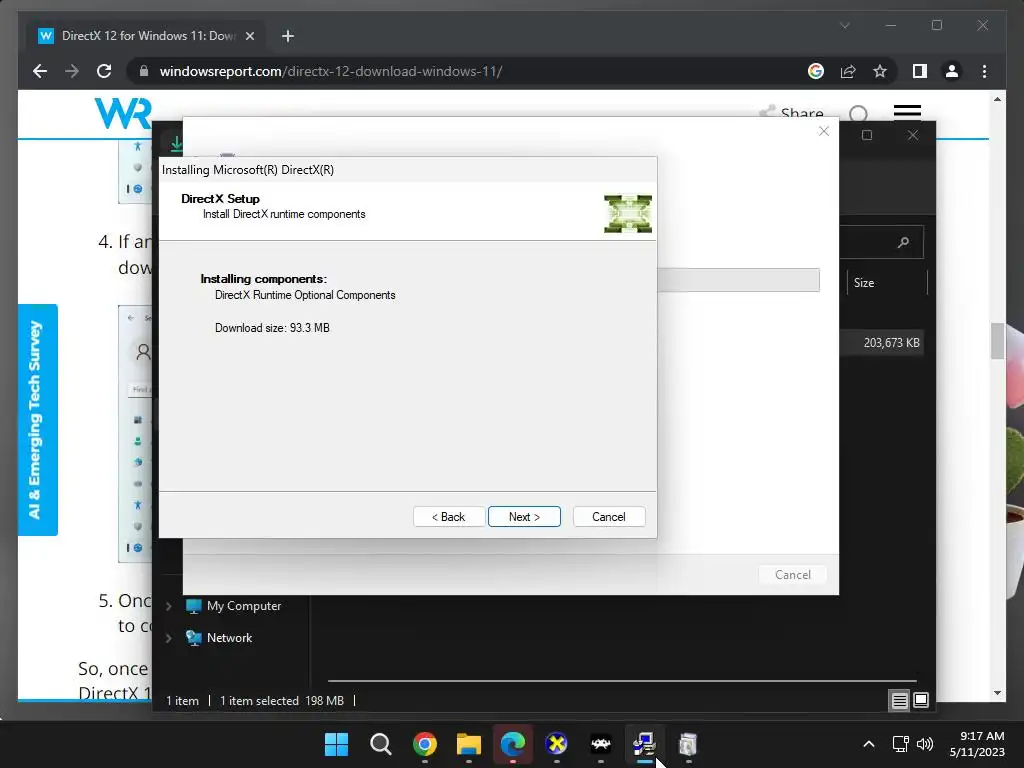Expand My Computer in File Explorer
The height and width of the screenshot is (768, 1024).
pyautogui.click(x=168, y=606)
